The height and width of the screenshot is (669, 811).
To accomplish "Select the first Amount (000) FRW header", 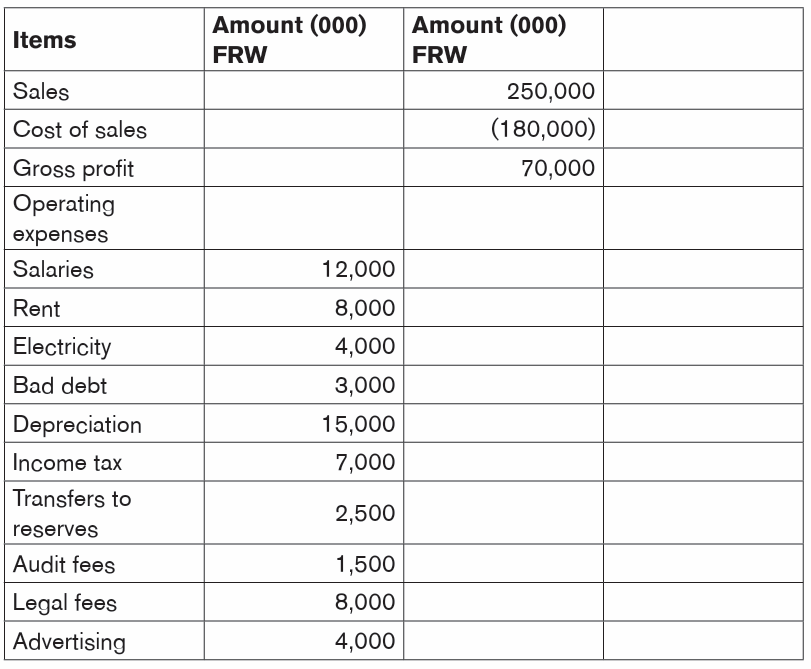I will [289, 40].
